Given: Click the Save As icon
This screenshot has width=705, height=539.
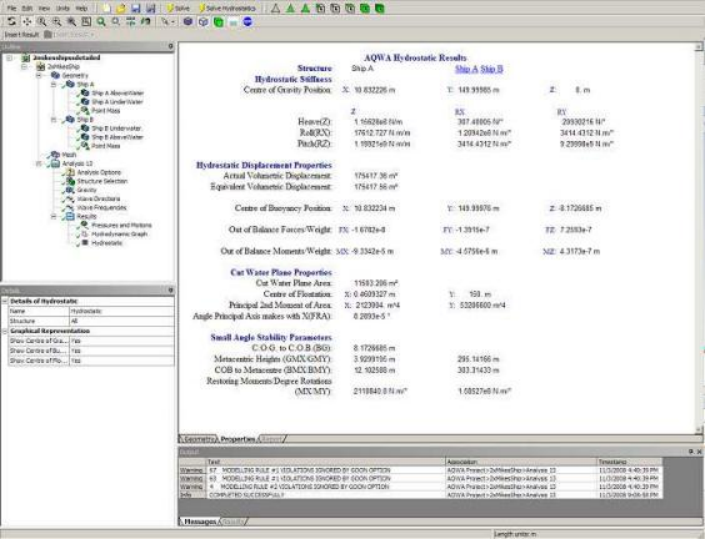Looking at the screenshot, I should (151, 8).
